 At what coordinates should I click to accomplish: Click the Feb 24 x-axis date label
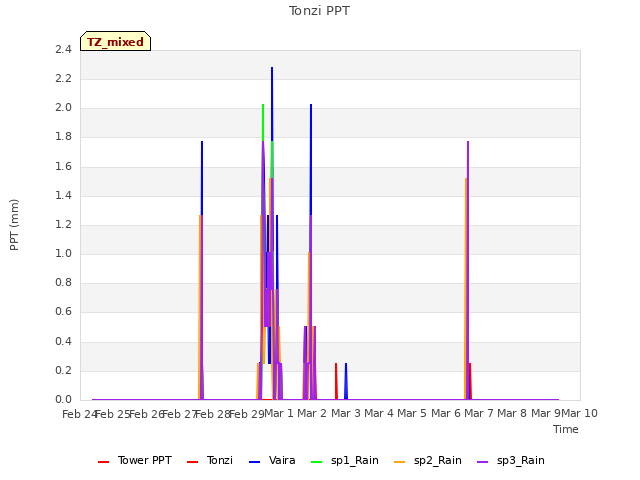80,414
